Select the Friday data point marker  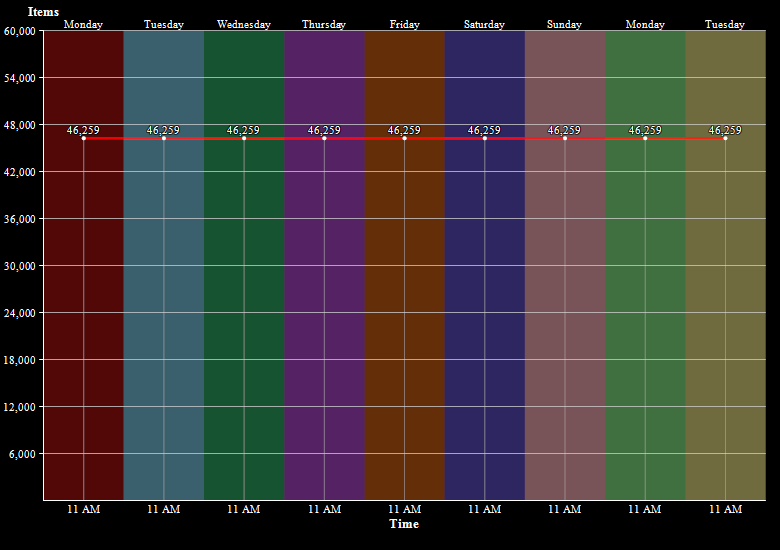pyautogui.click(x=404, y=138)
